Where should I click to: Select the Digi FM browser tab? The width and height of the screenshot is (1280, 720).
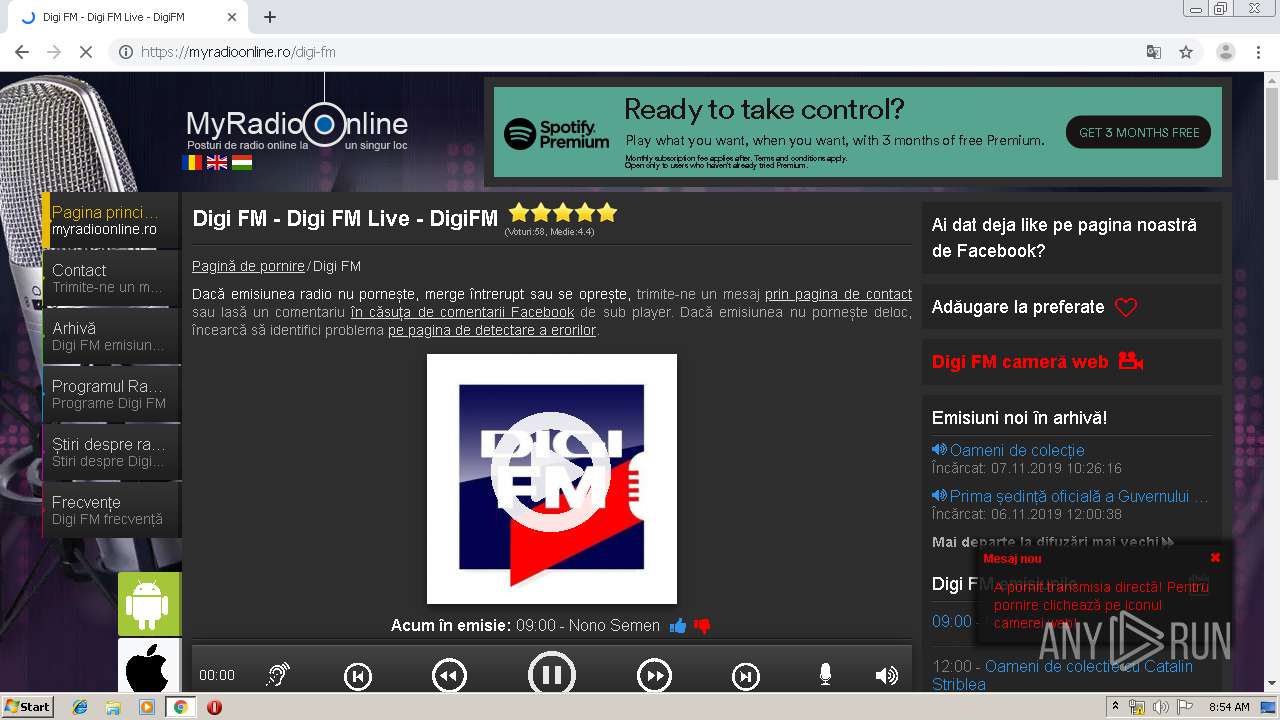pos(130,17)
